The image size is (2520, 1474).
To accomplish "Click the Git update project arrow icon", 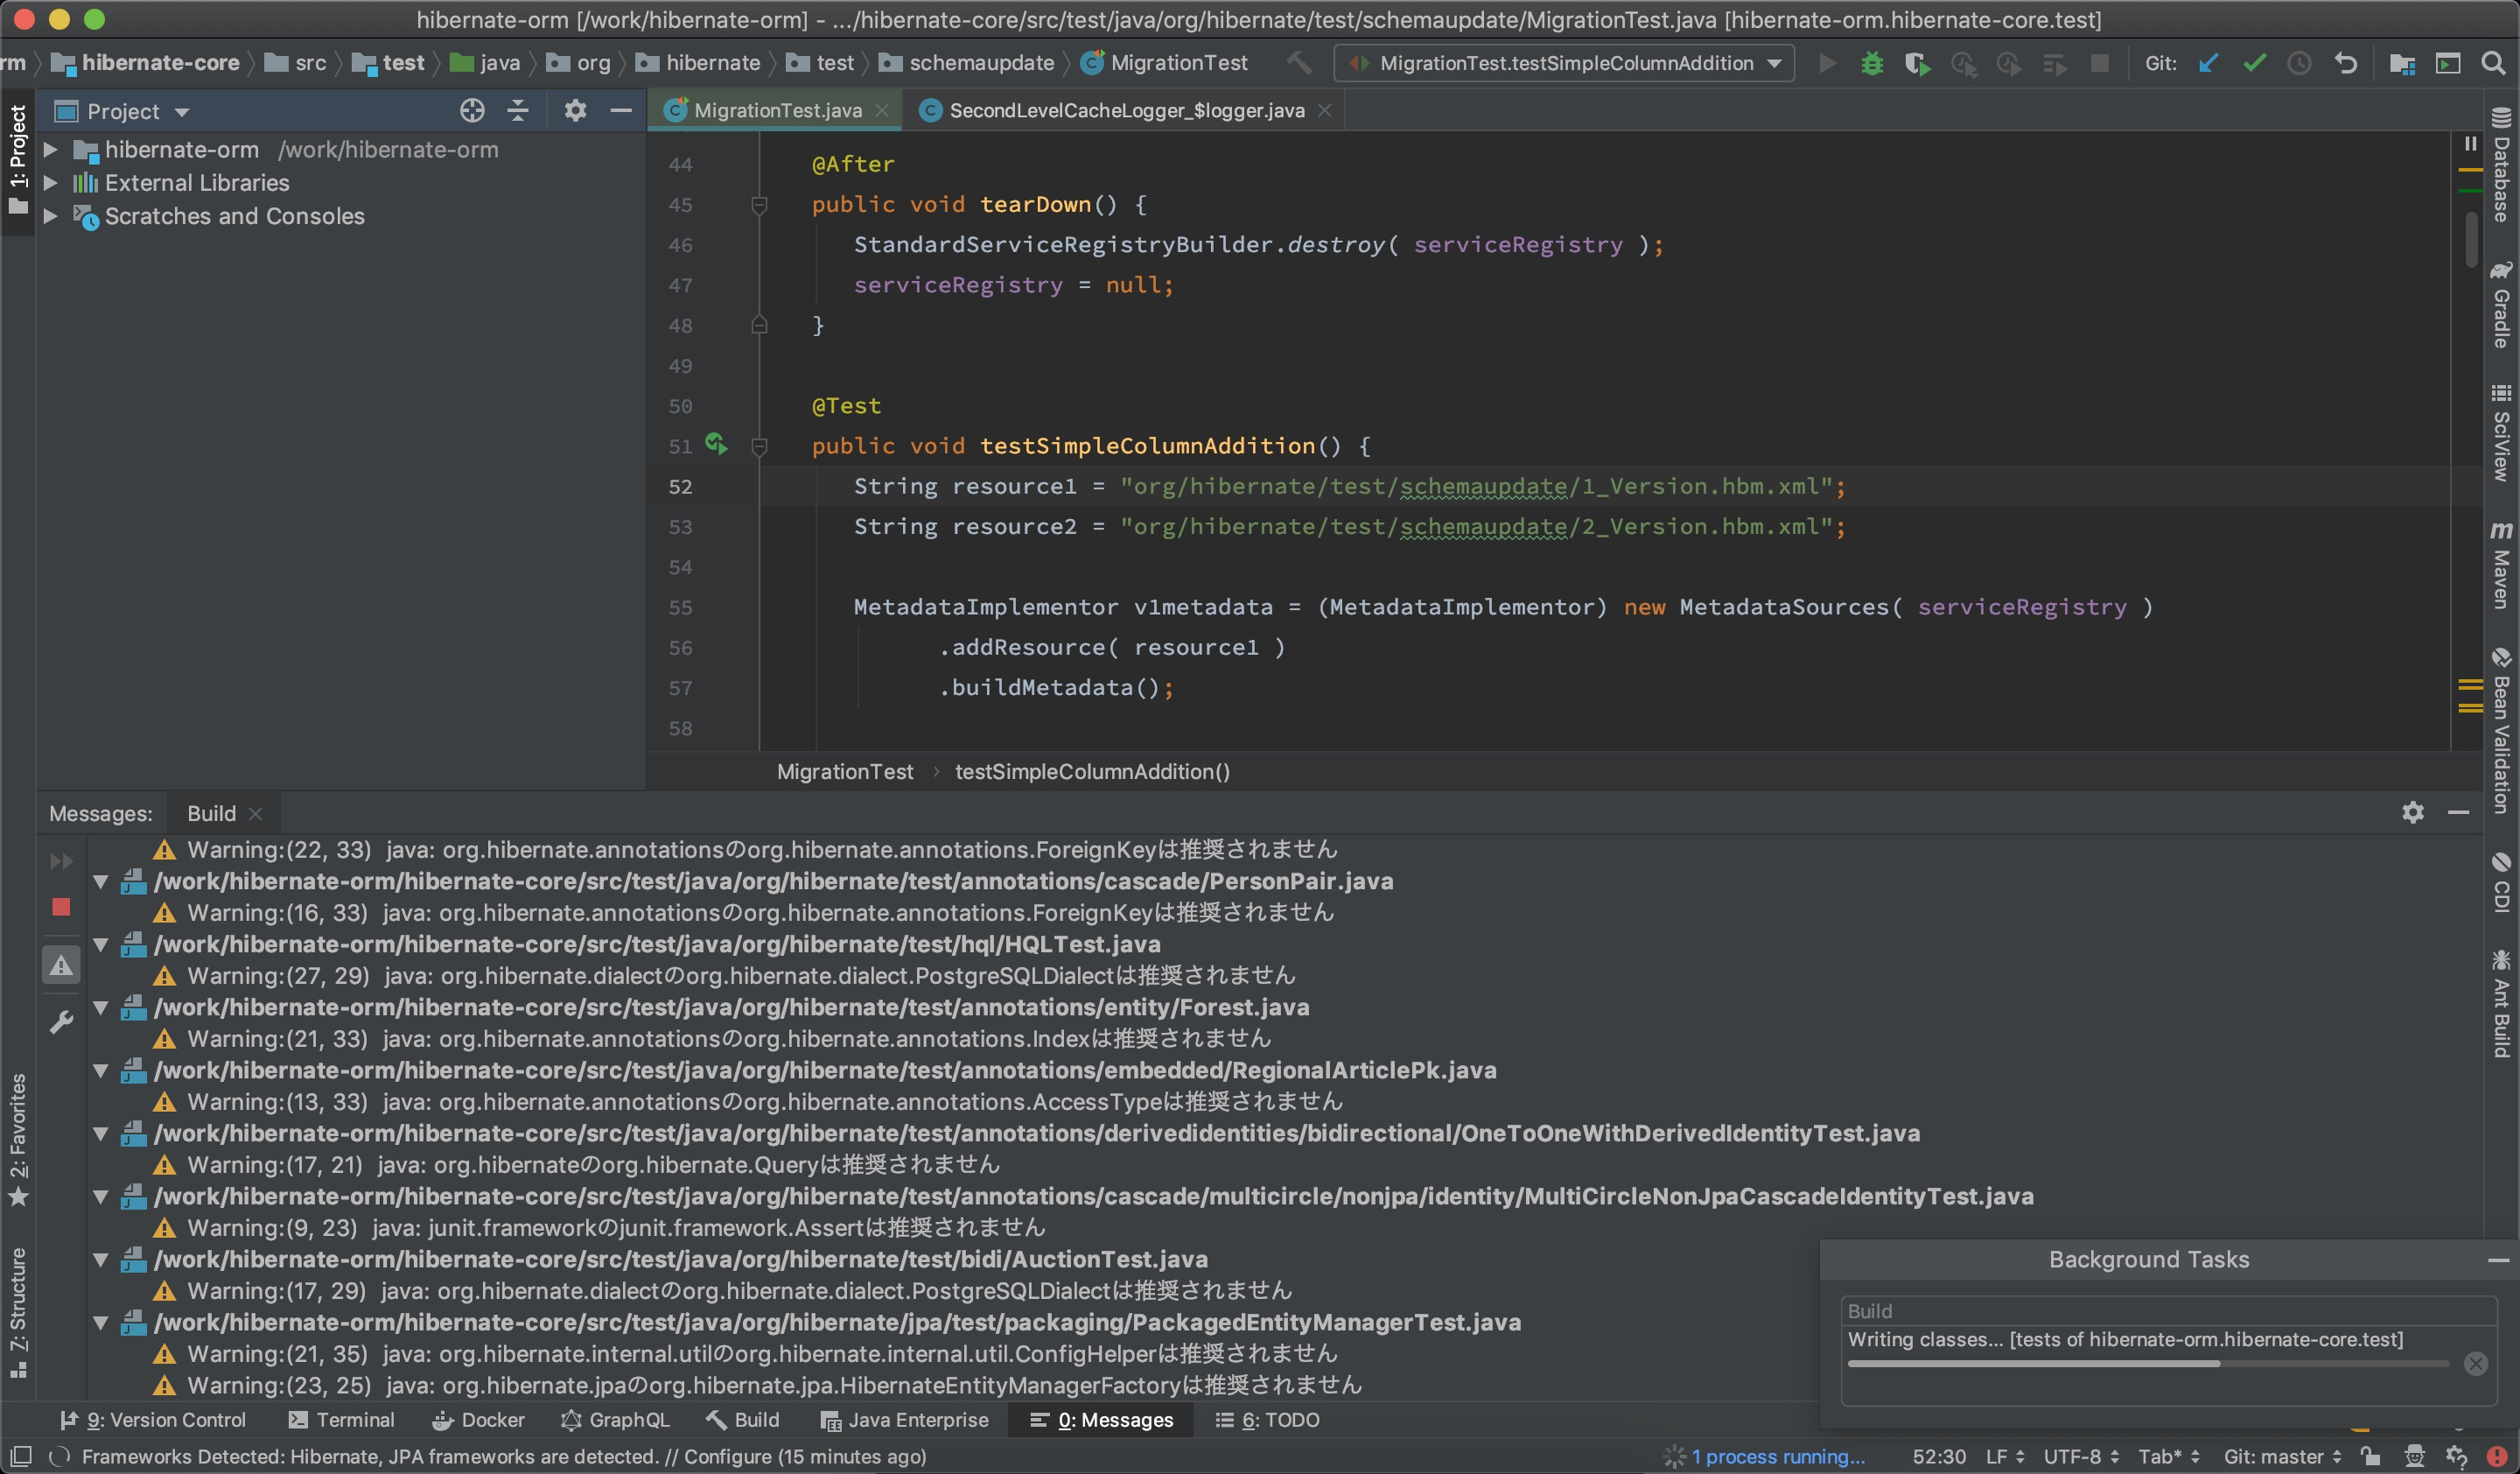I will click(x=2209, y=64).
